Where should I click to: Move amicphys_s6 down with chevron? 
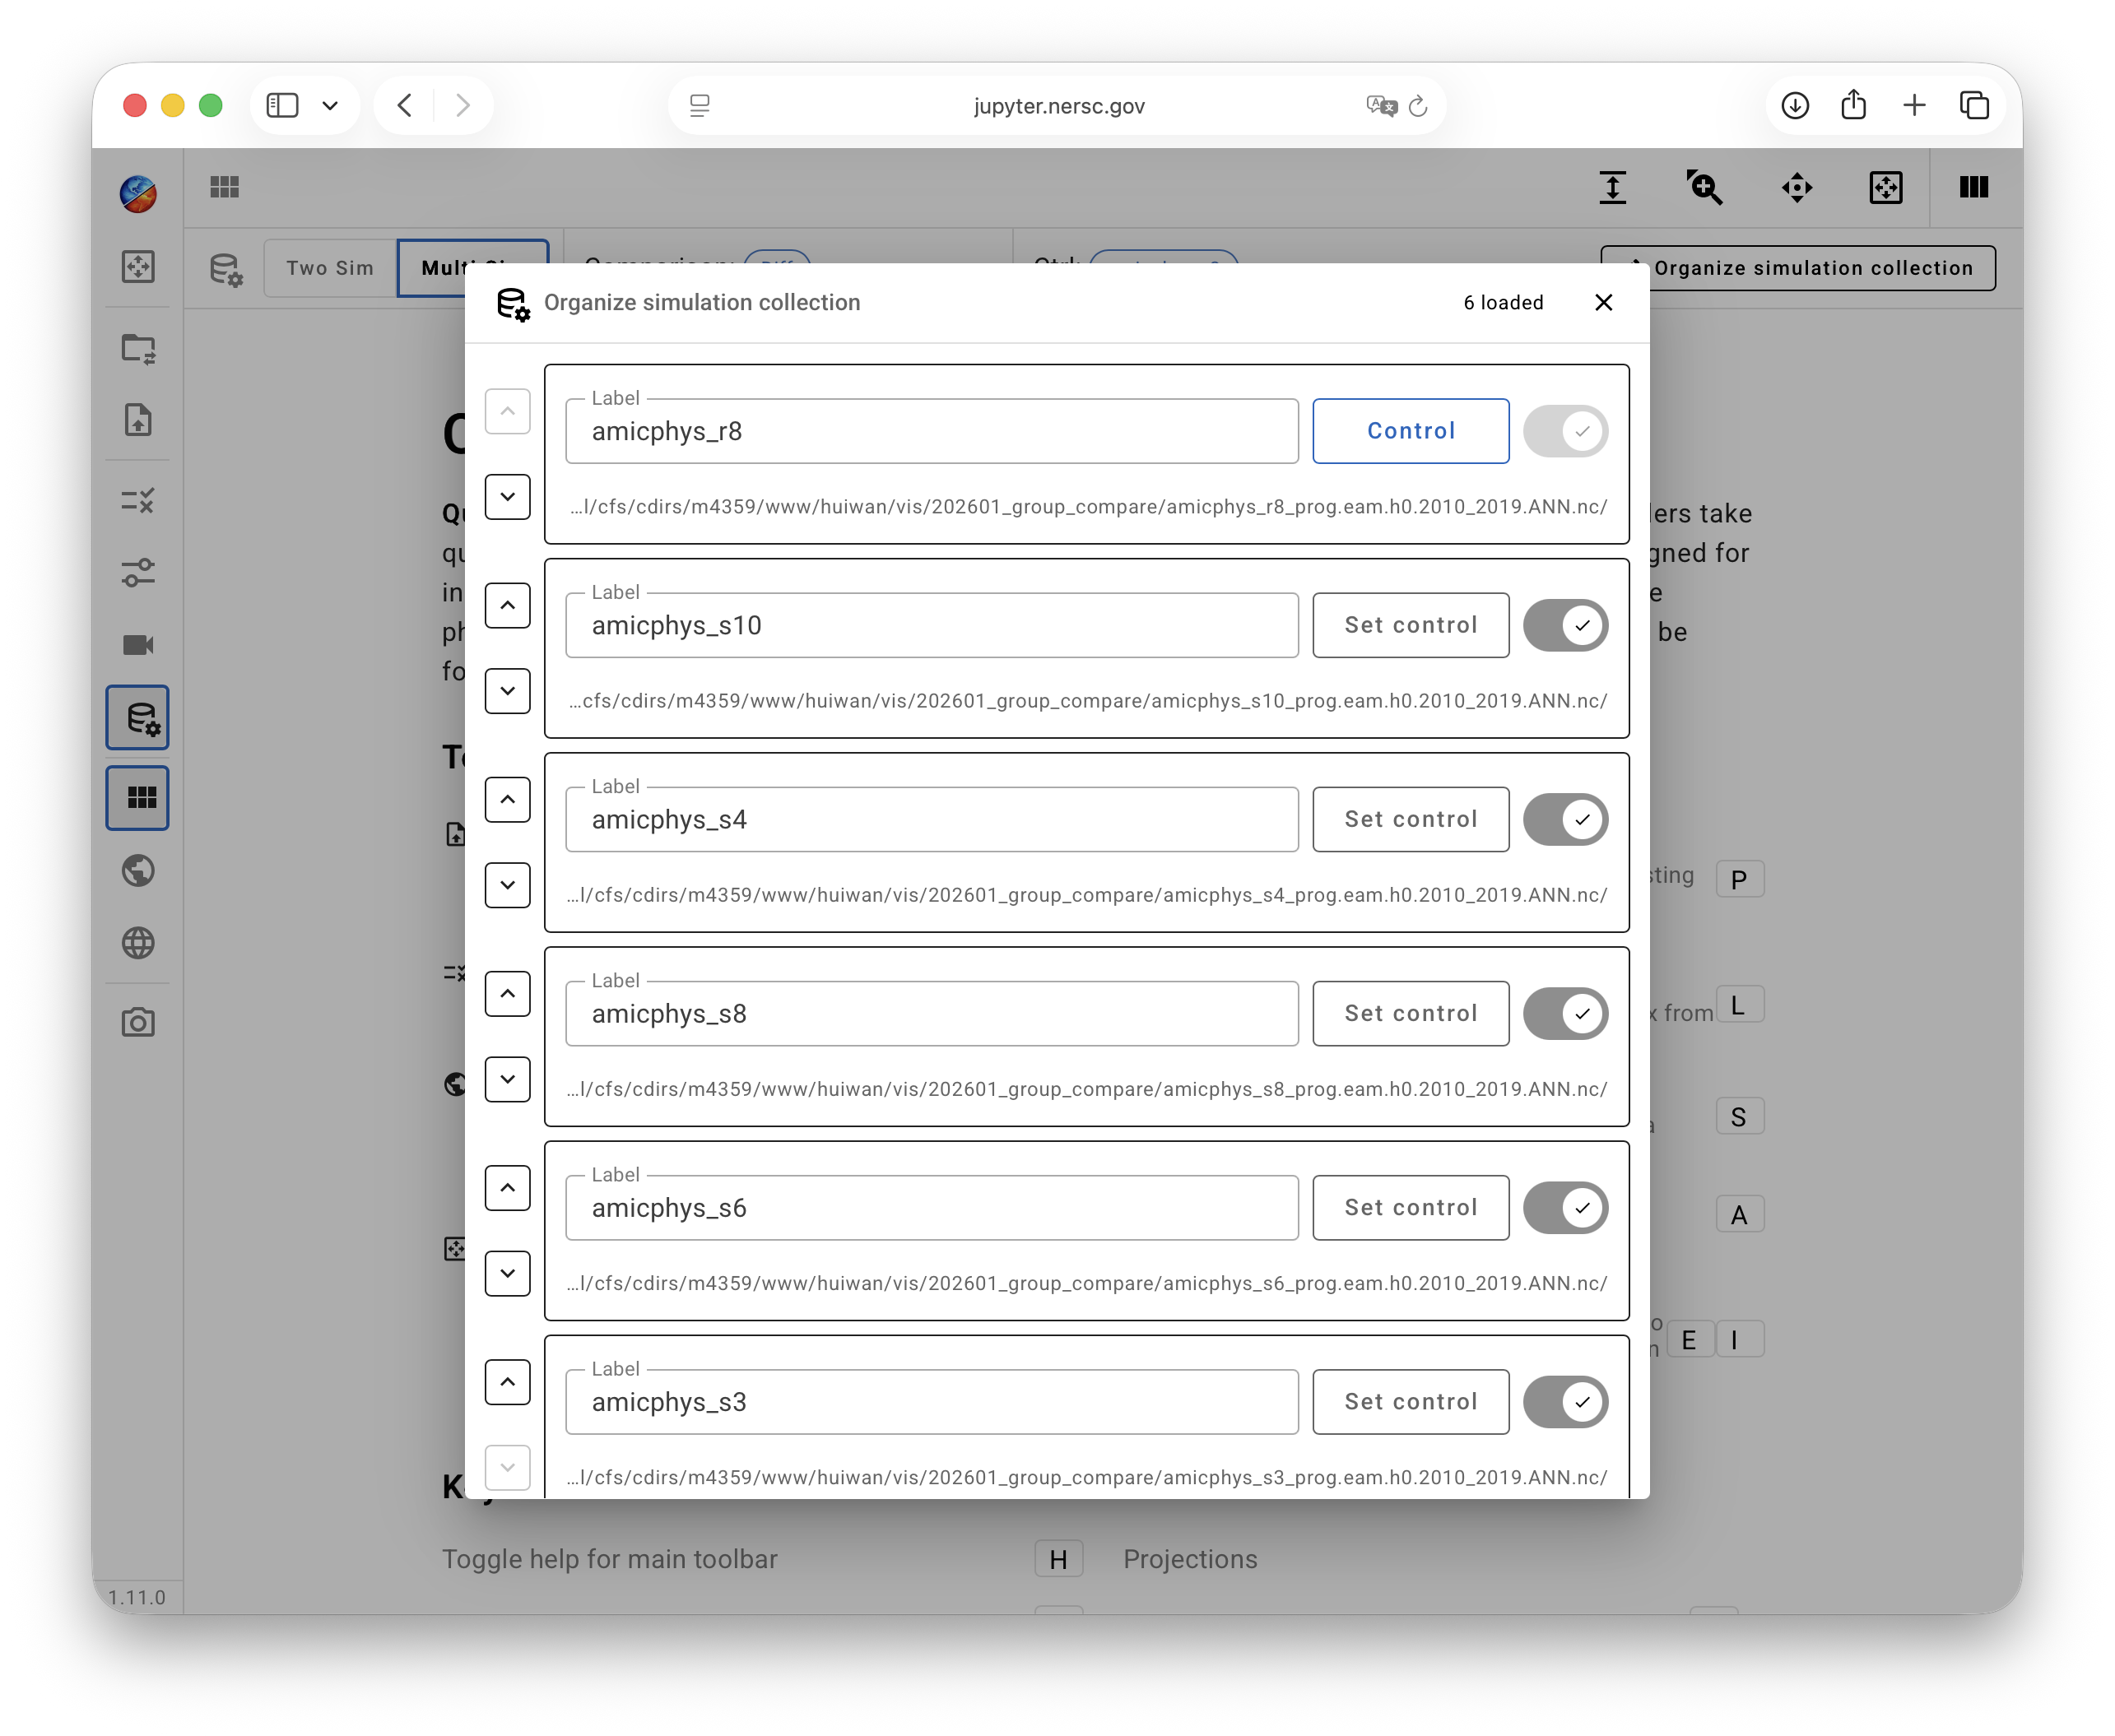click(x=507, y=1272)
